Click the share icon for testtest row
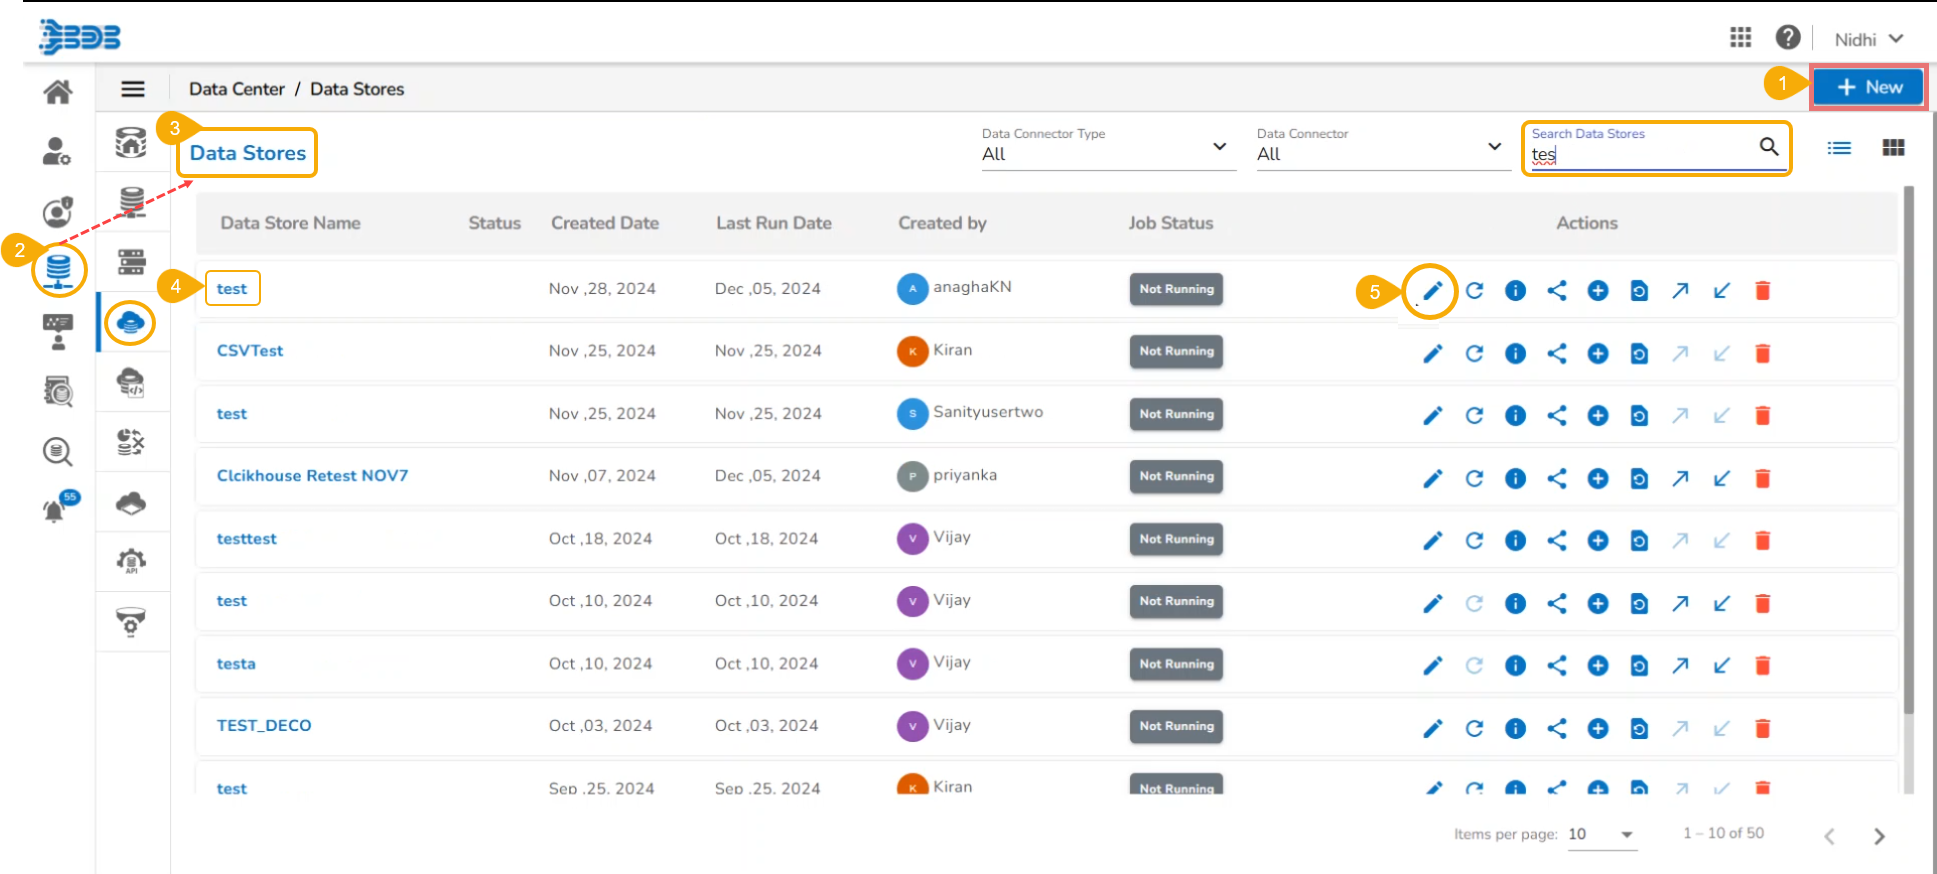Image resolution: width=1937 pixels, height=874 pixels. point(1556,541)
